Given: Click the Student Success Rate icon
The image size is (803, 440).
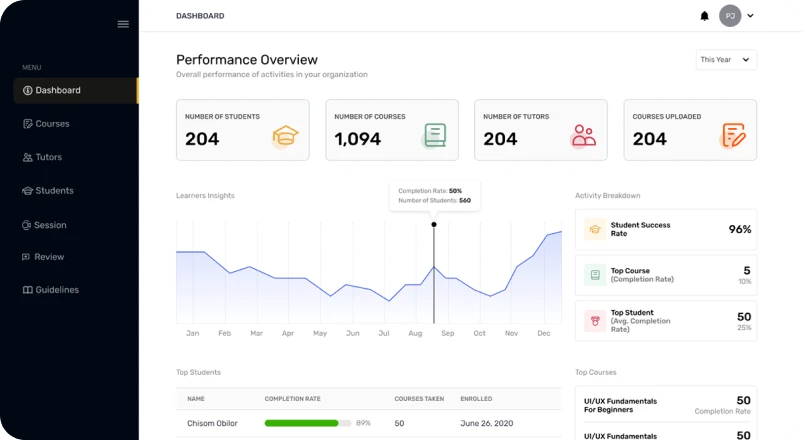Looking at the screenshot, I should point(594,229).
